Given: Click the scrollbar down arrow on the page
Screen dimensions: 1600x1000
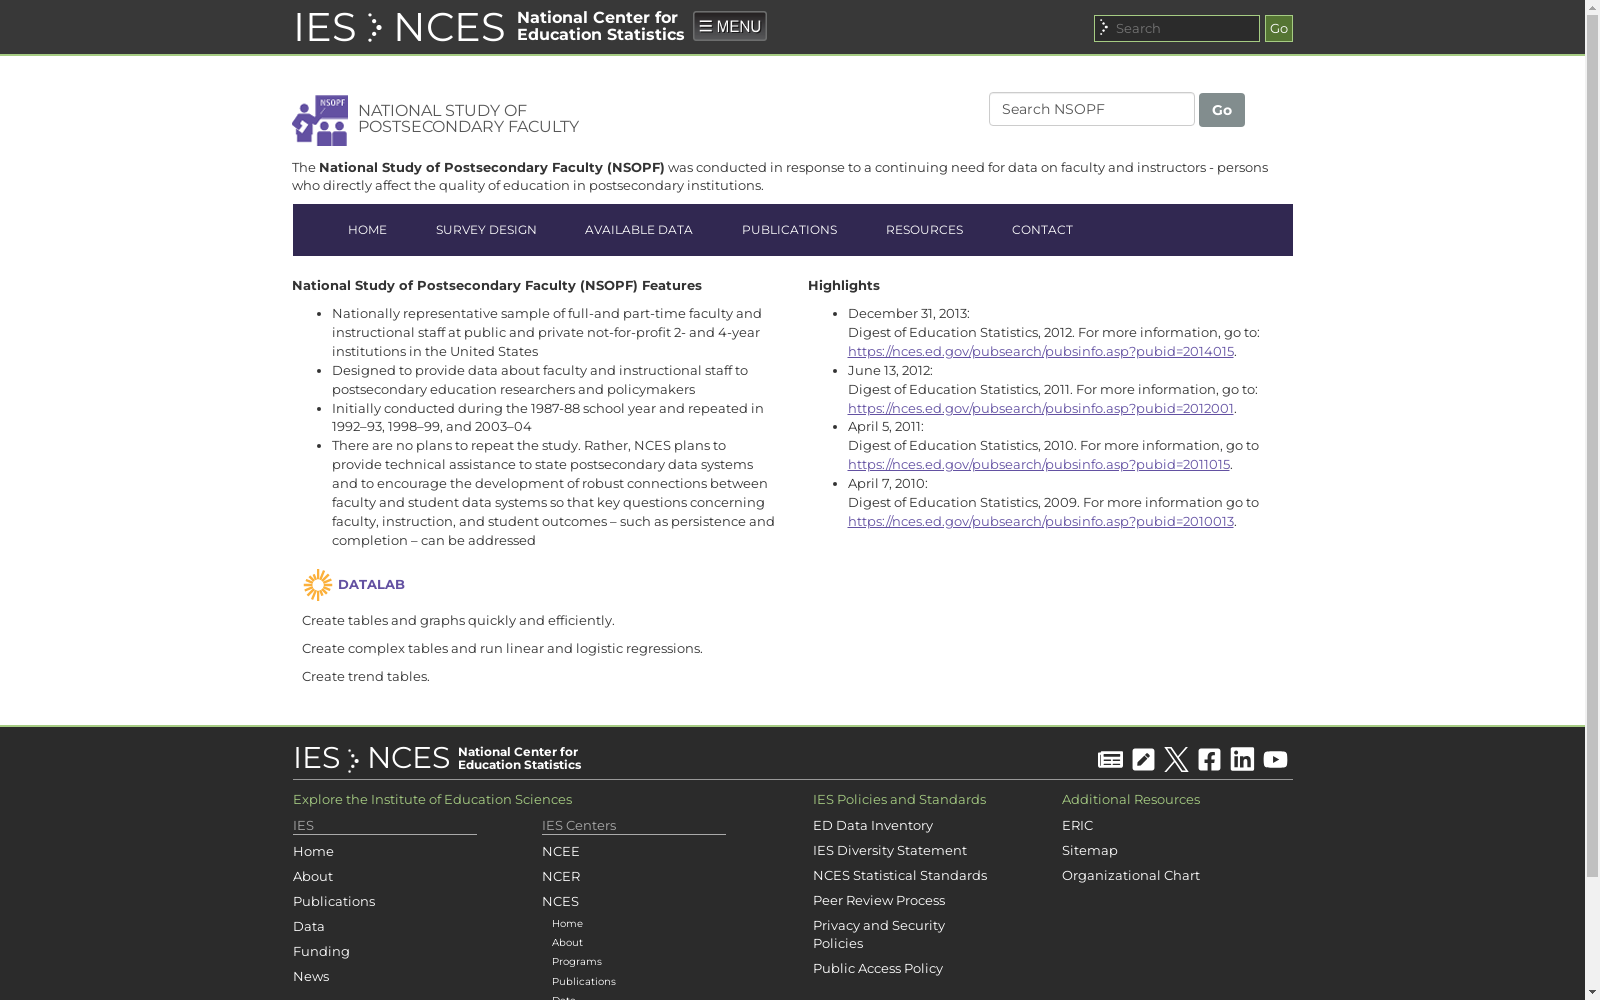Looking at the screenshot, I should [1592, 992].
